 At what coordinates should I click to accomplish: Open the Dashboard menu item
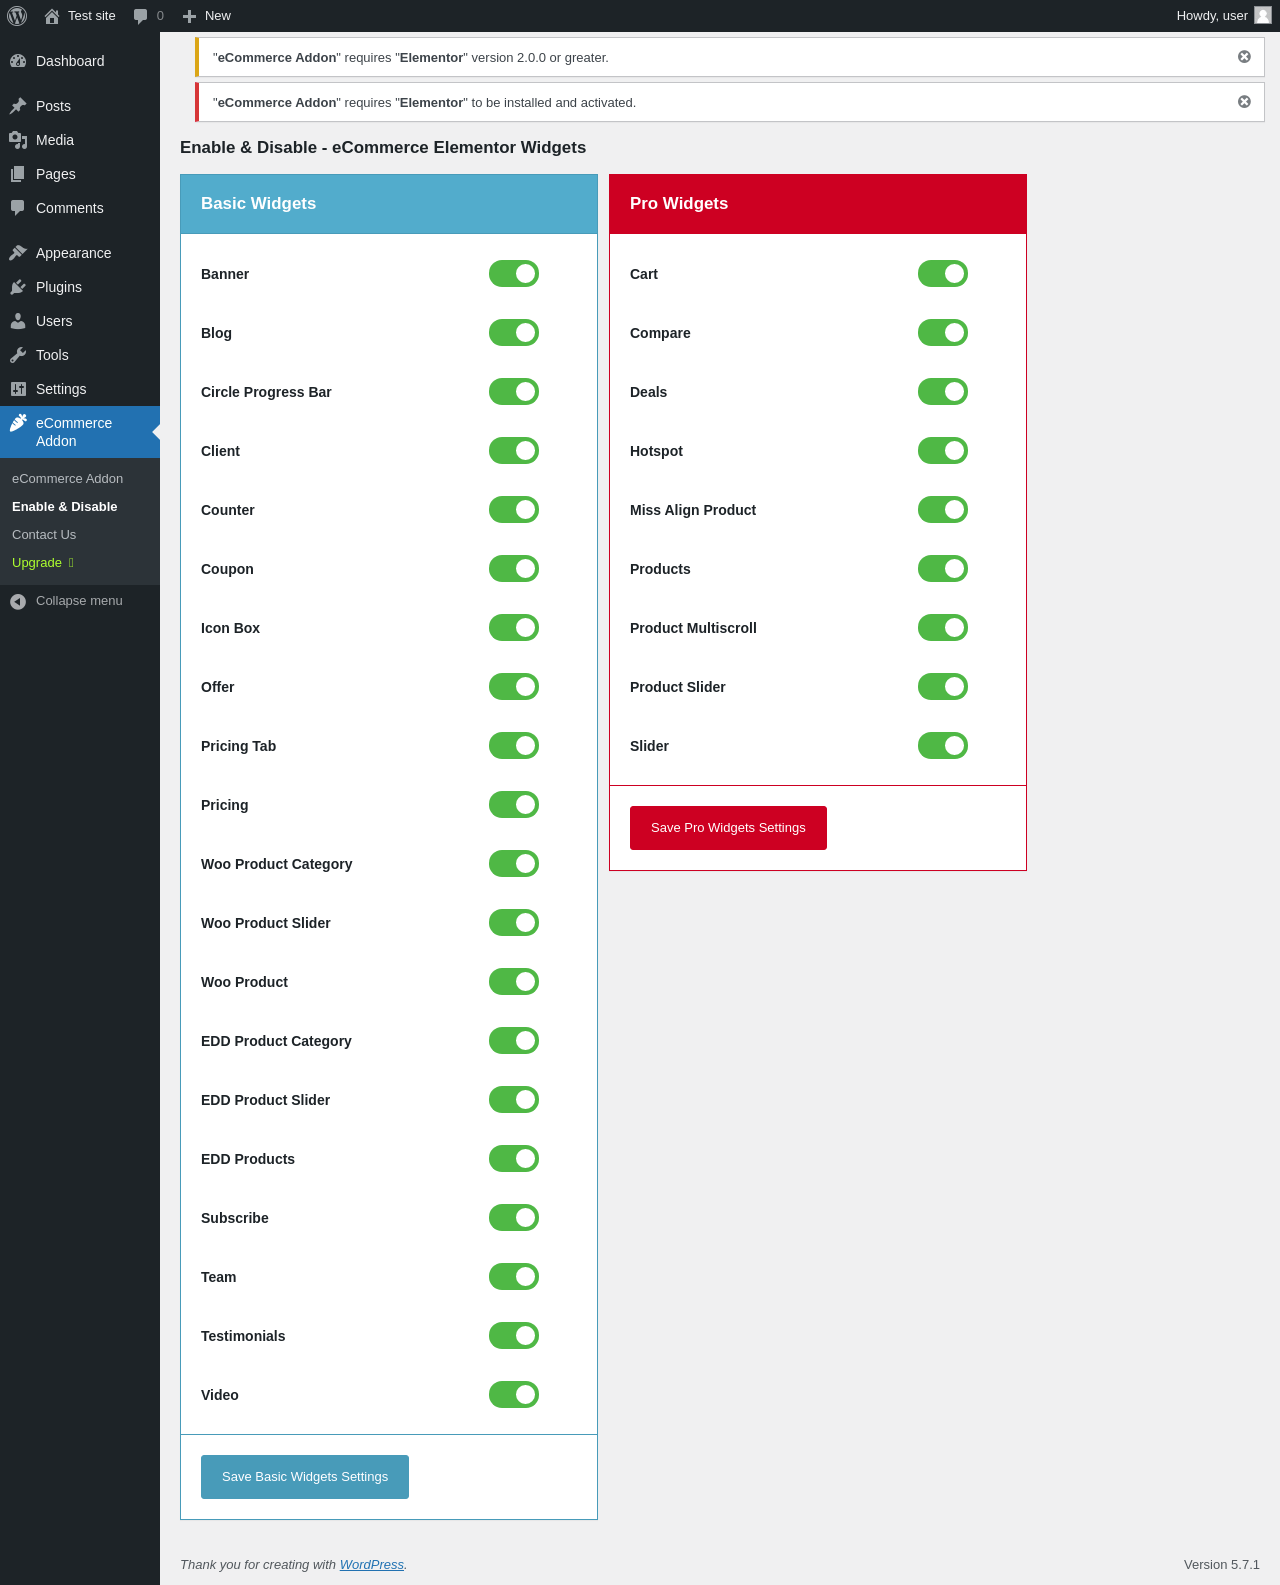80,61
